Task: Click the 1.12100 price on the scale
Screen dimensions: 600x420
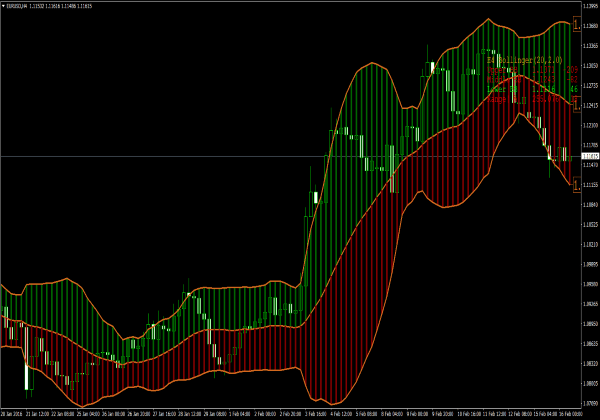Action: pyautogui.click(x=591, y=125)
